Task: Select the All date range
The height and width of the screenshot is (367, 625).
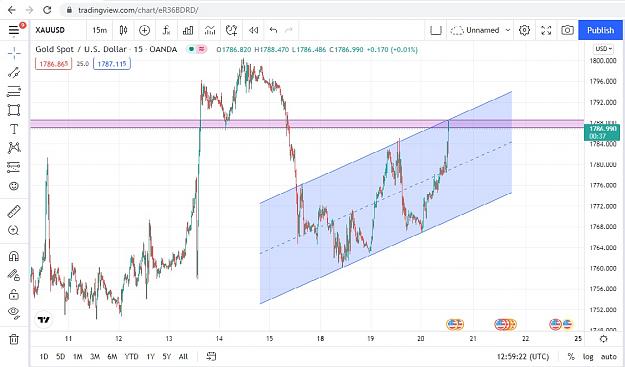Action: click(x=183, y=356)
